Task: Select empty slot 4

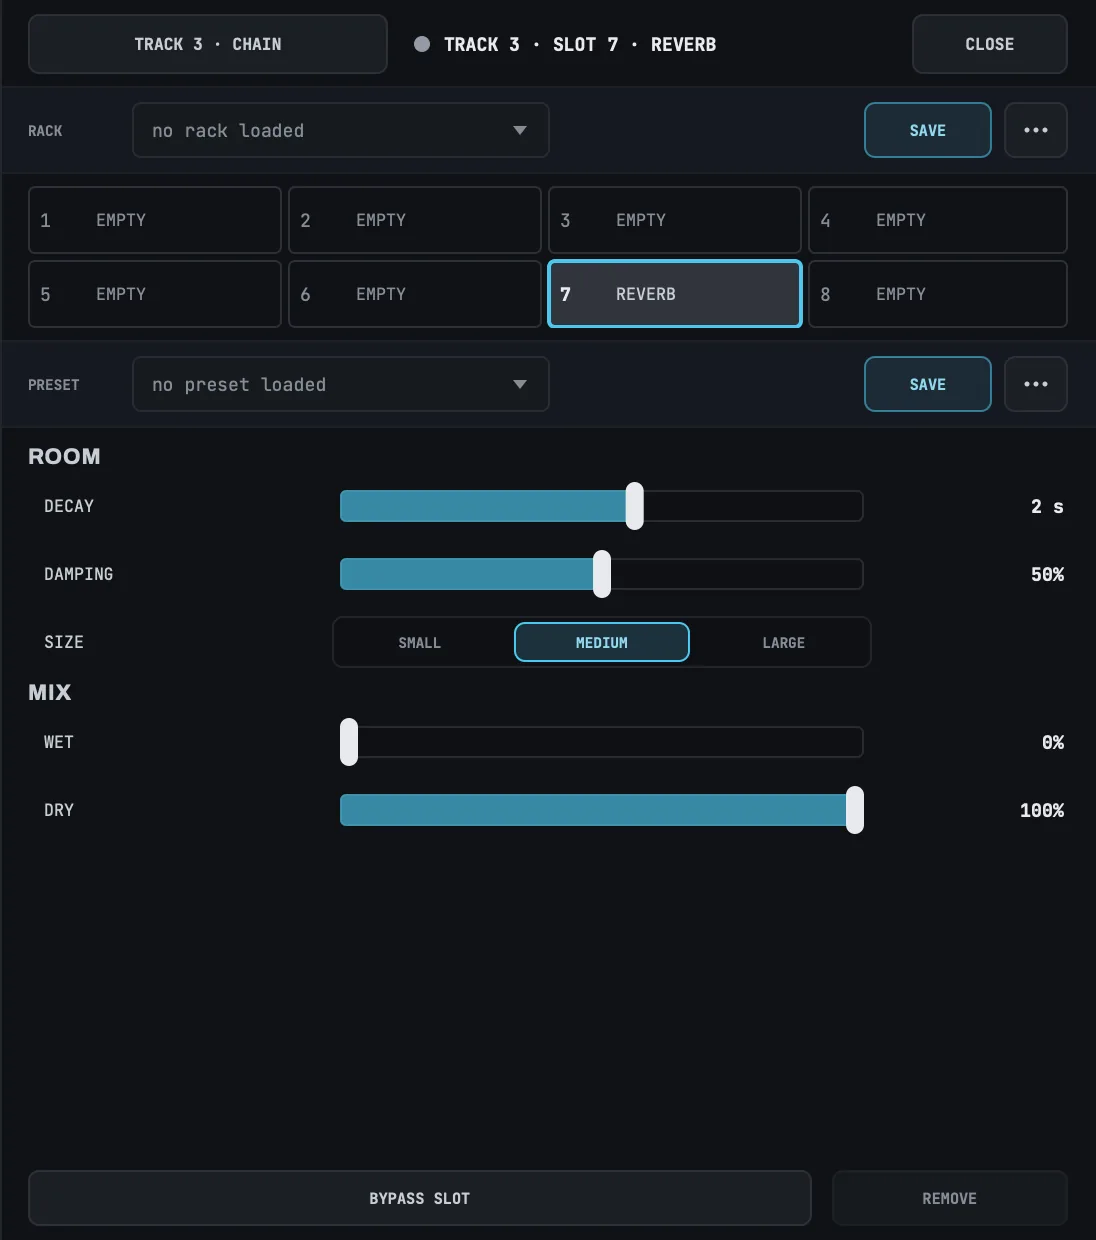Action: (938, 220)
